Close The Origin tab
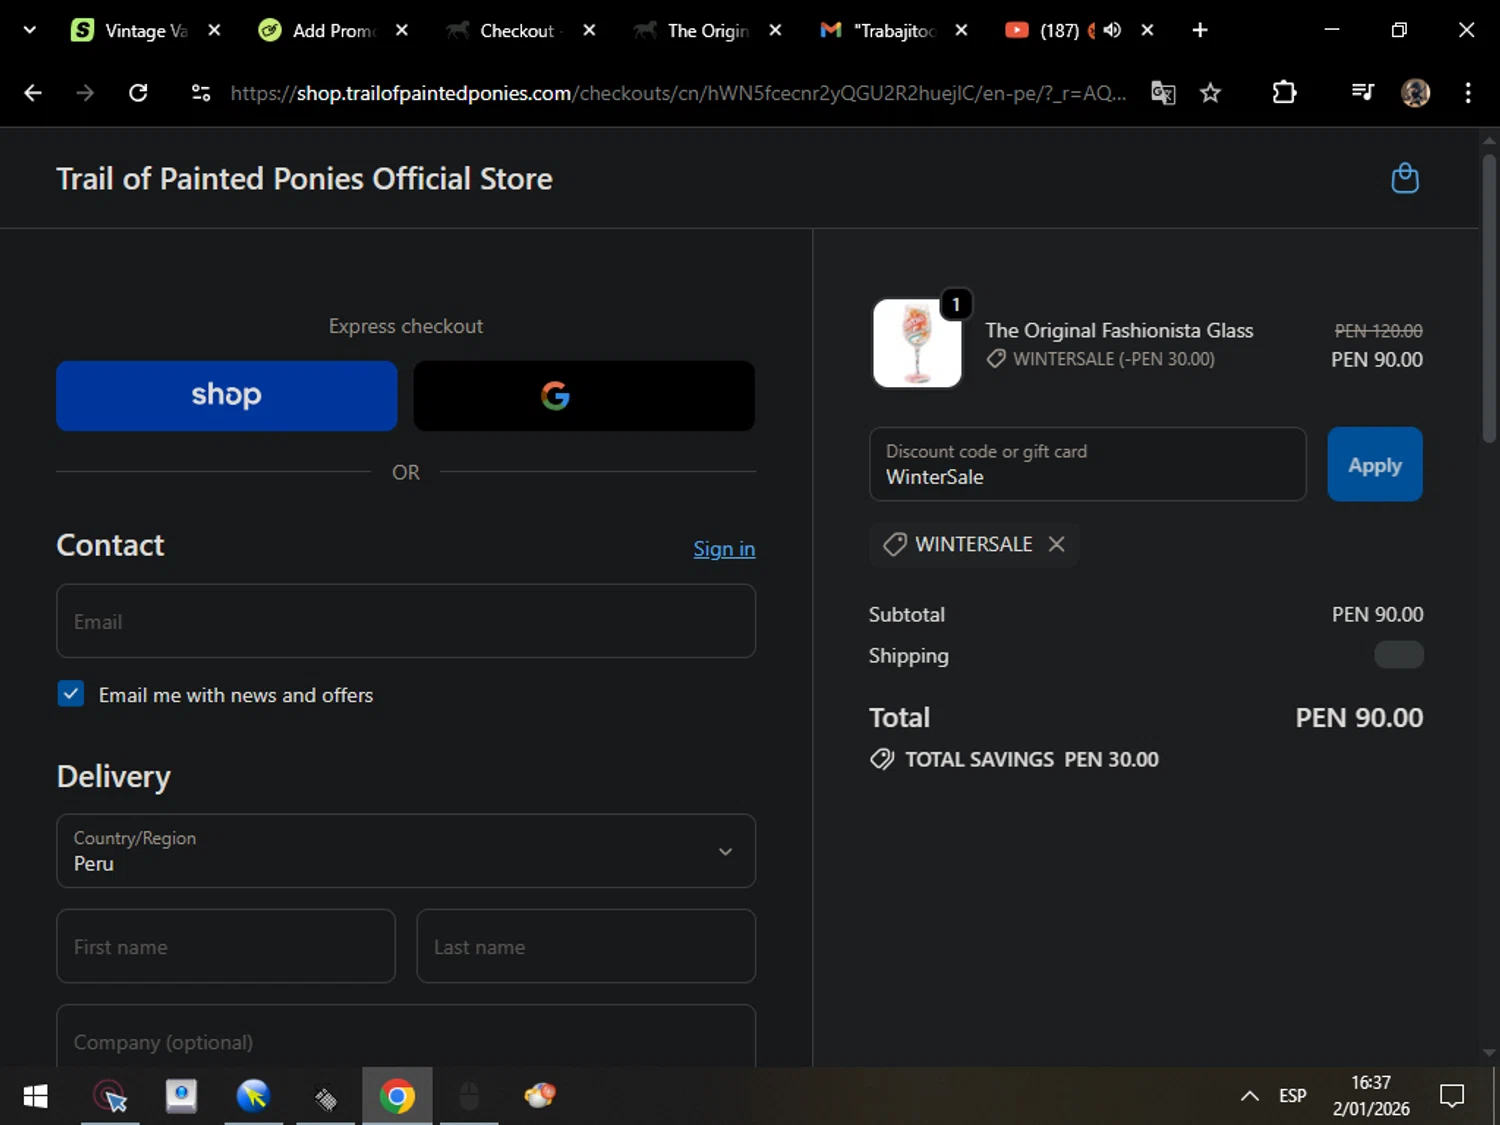 [775, 30]
